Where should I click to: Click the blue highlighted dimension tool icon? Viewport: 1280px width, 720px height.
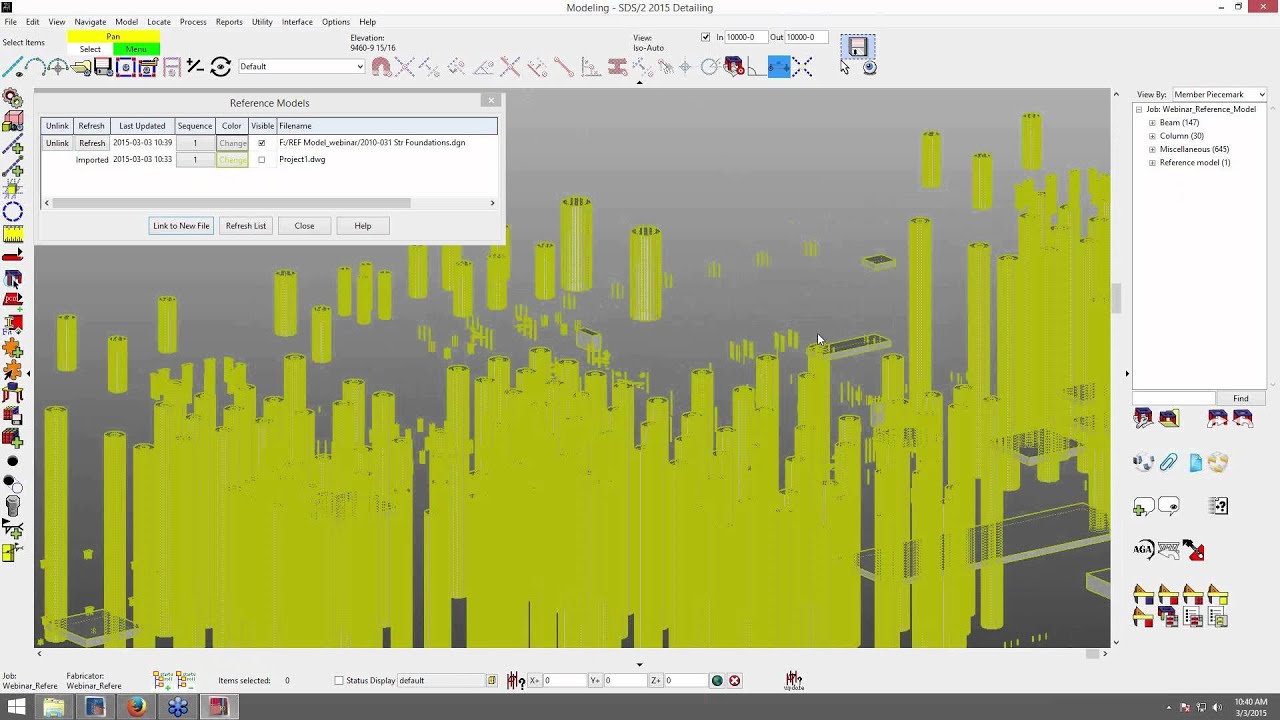coord(779,67)
